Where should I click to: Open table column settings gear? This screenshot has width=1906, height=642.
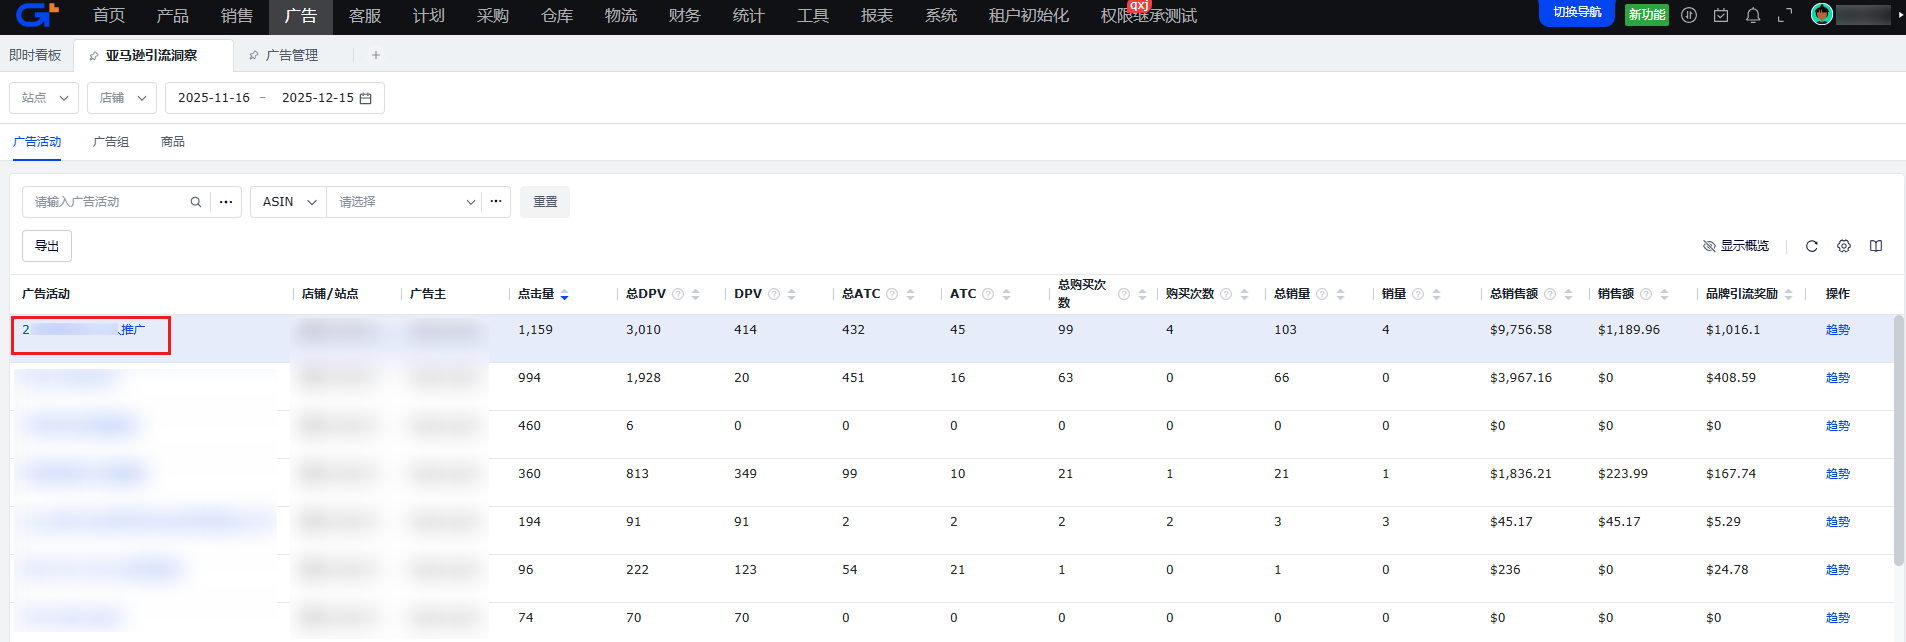1844,246
